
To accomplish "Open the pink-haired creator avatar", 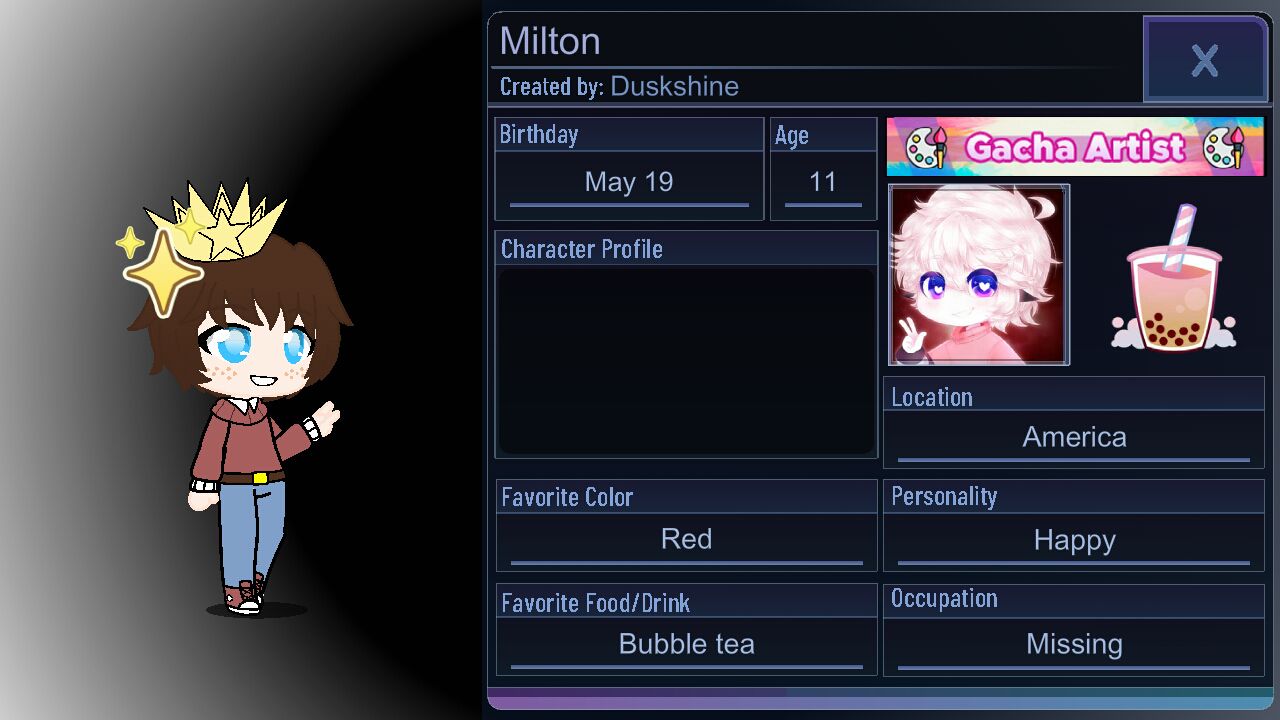I will tap(978, 275).
